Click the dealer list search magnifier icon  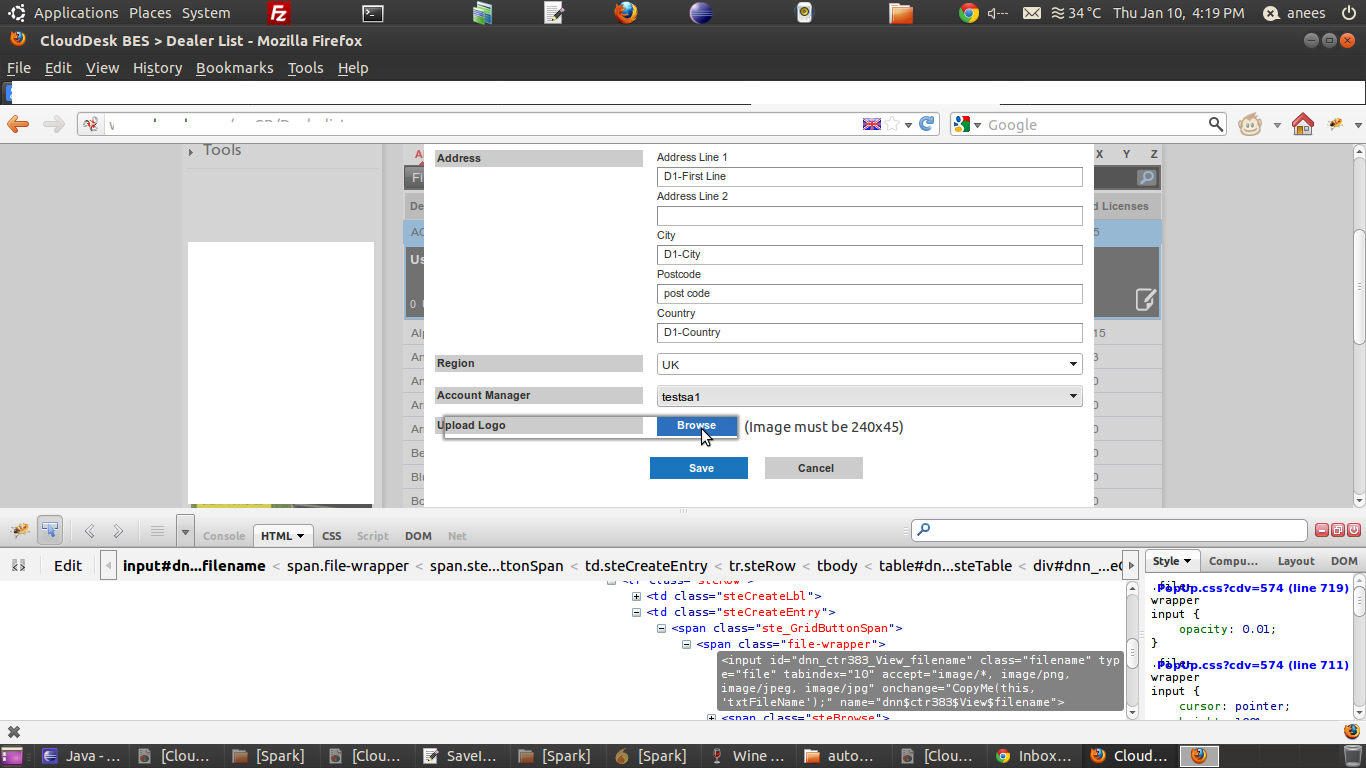tap(1147, 178)
